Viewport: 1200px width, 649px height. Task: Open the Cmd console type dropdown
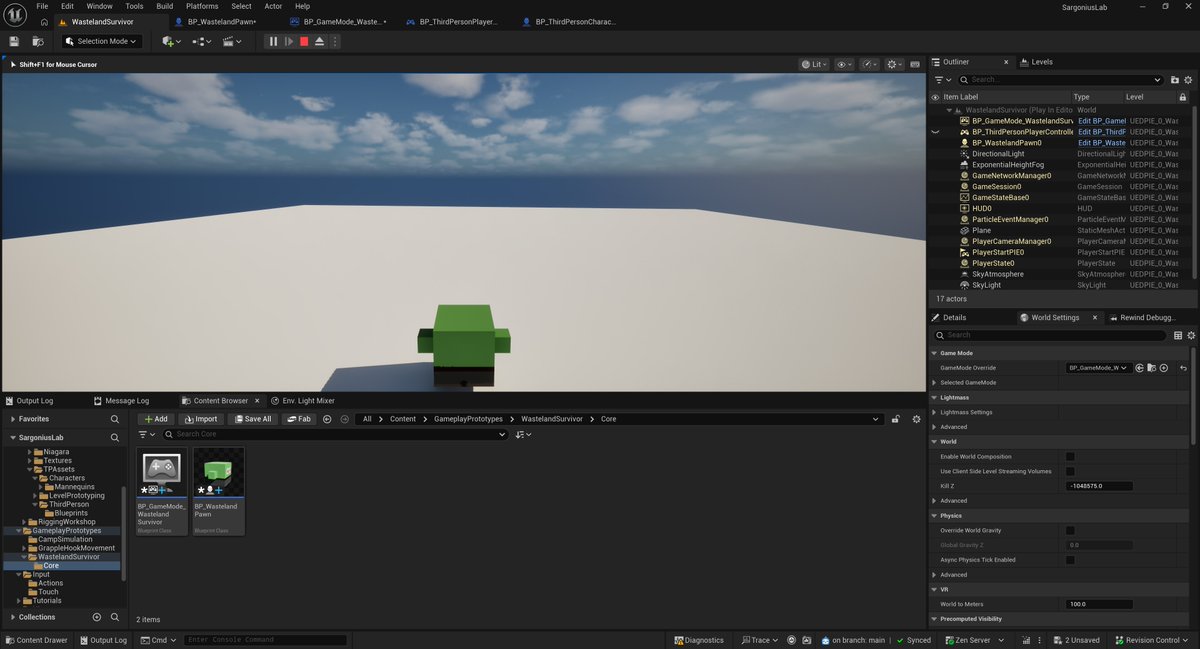(159, 640)
